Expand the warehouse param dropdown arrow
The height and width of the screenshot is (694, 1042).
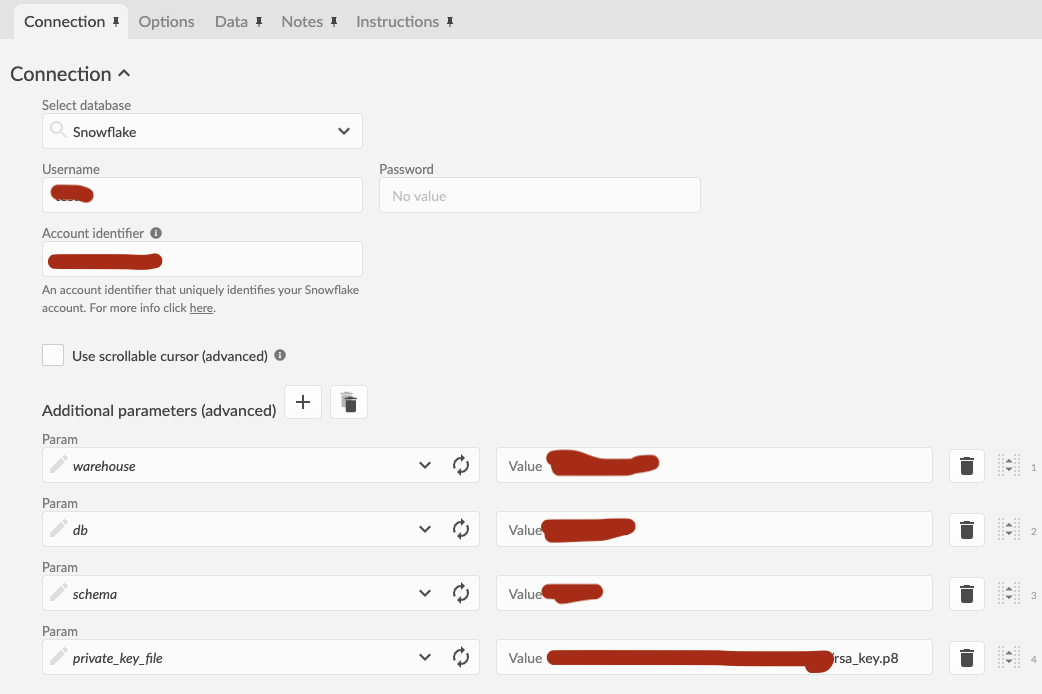(425, 465)
